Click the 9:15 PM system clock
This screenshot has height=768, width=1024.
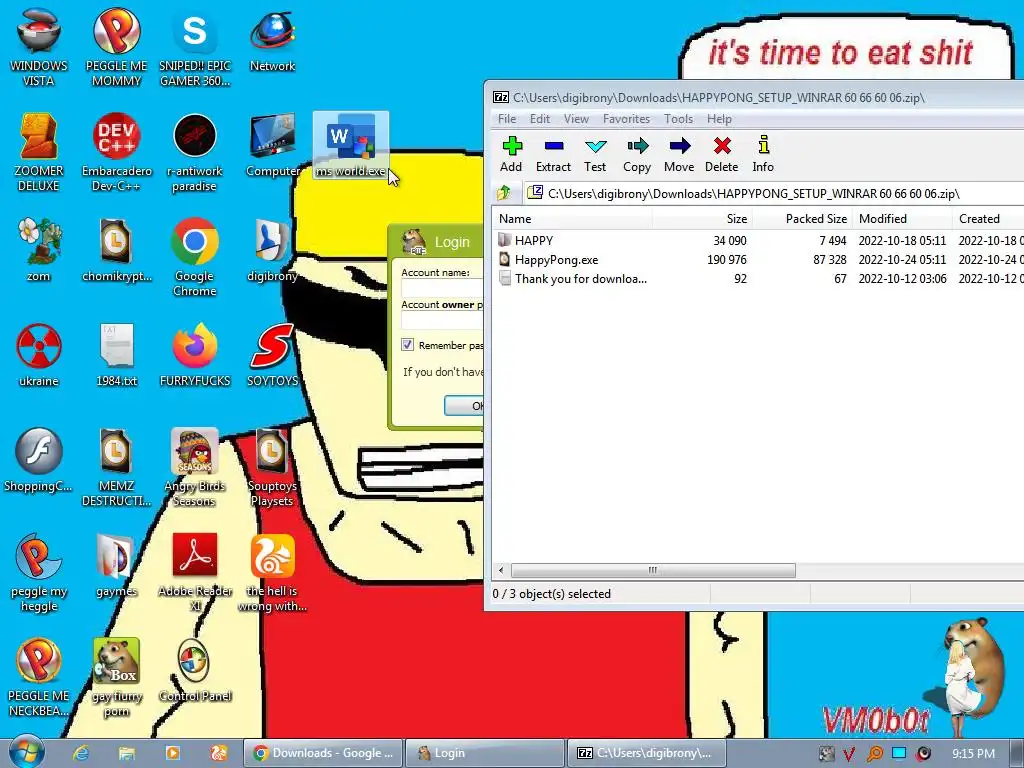[x=973, y=754]
